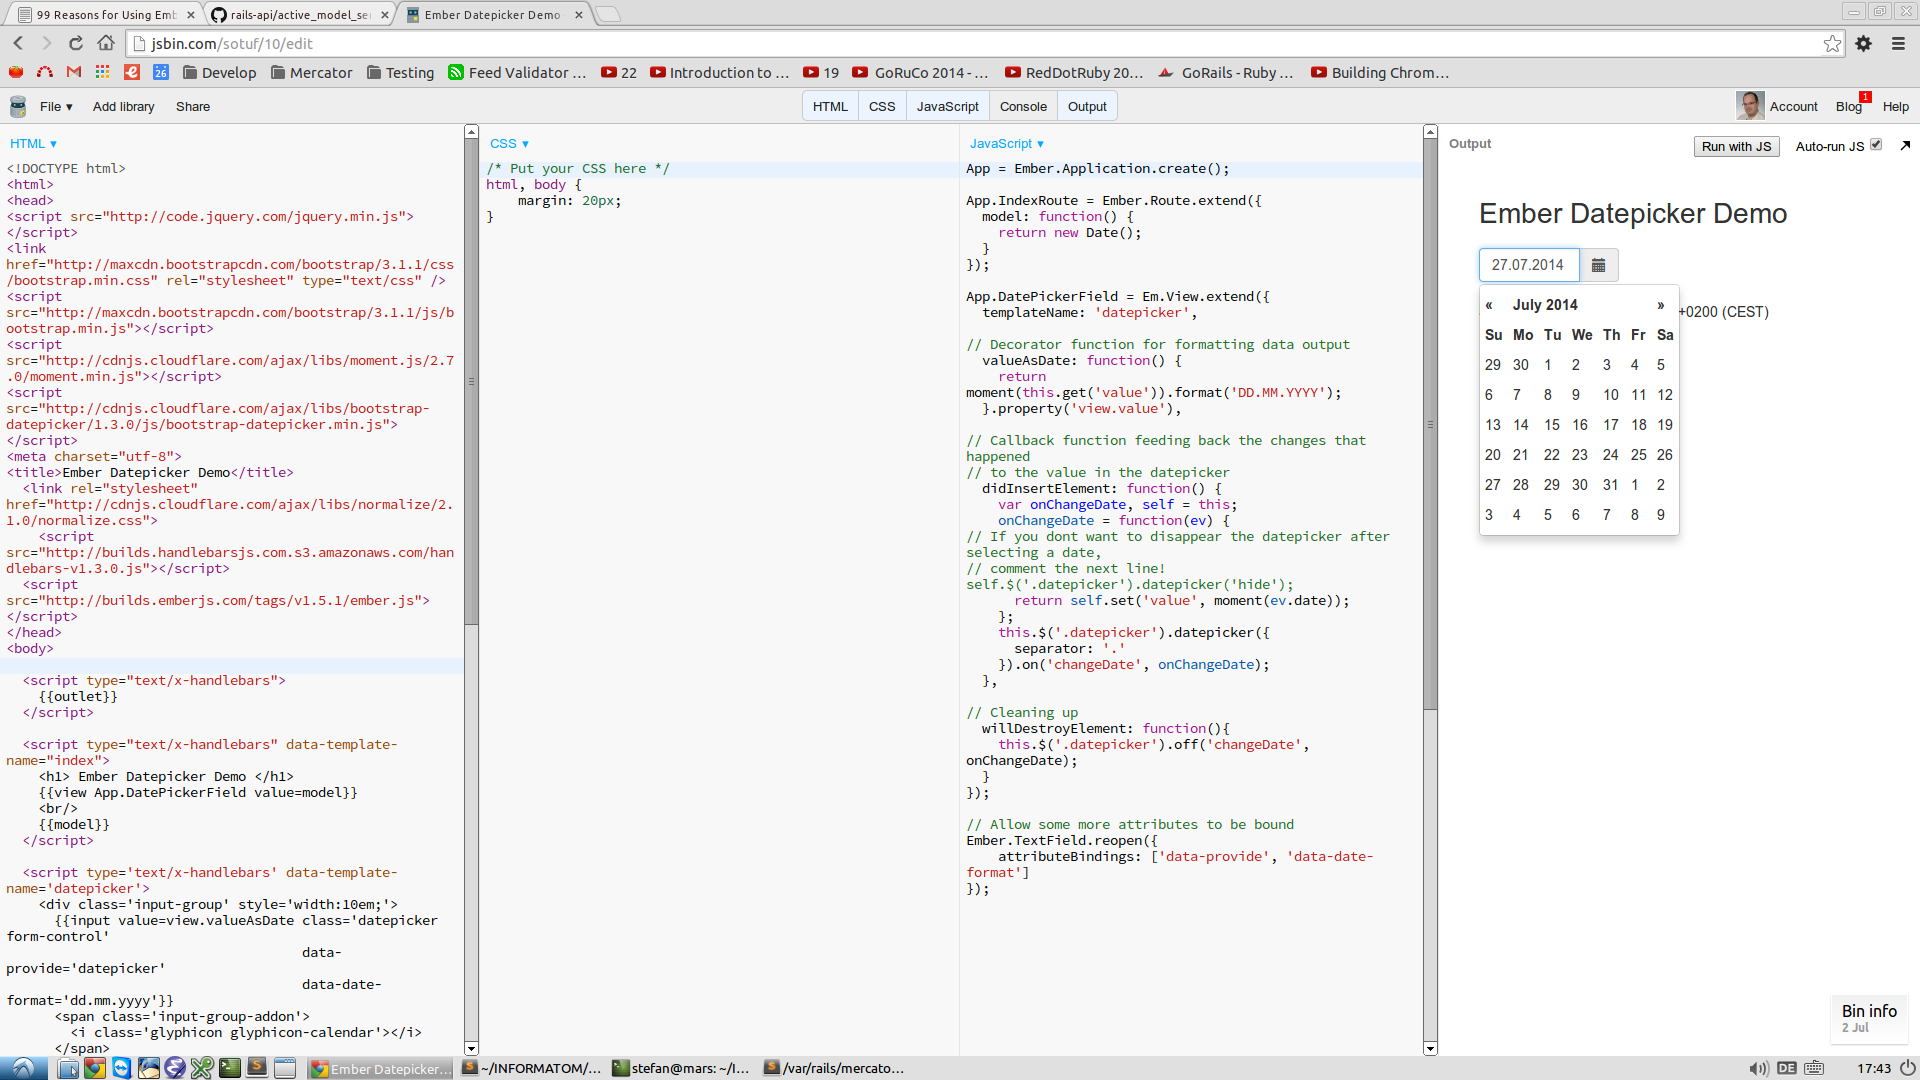Click the scroll down arrow of HTML panel

click(471, 1048)
